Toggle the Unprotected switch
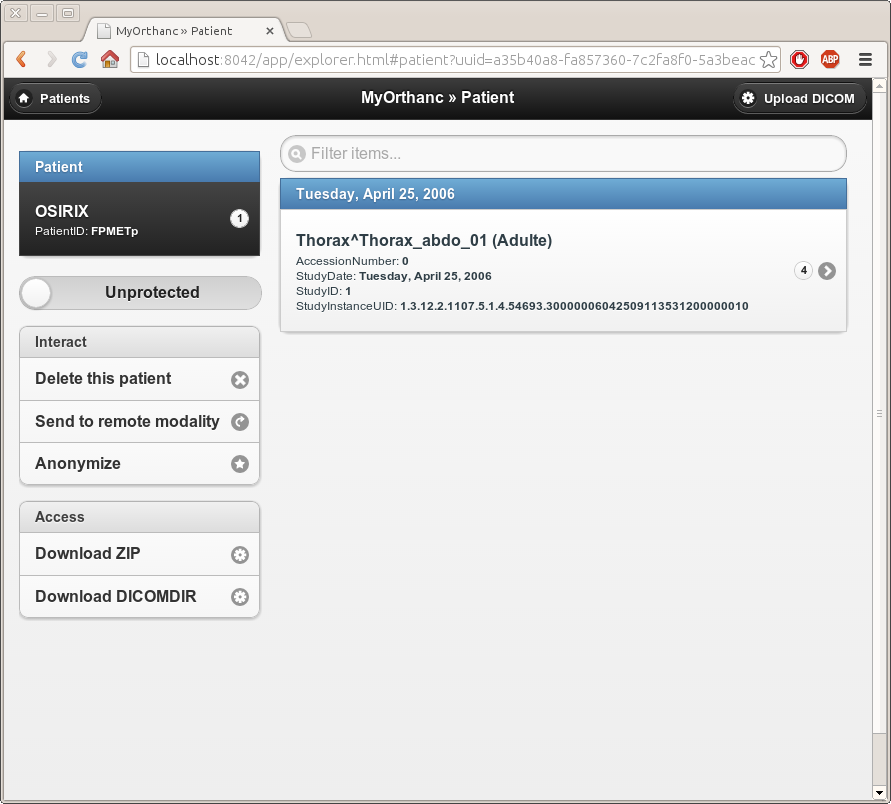This screenshot has width=891, height=804. 140,293
